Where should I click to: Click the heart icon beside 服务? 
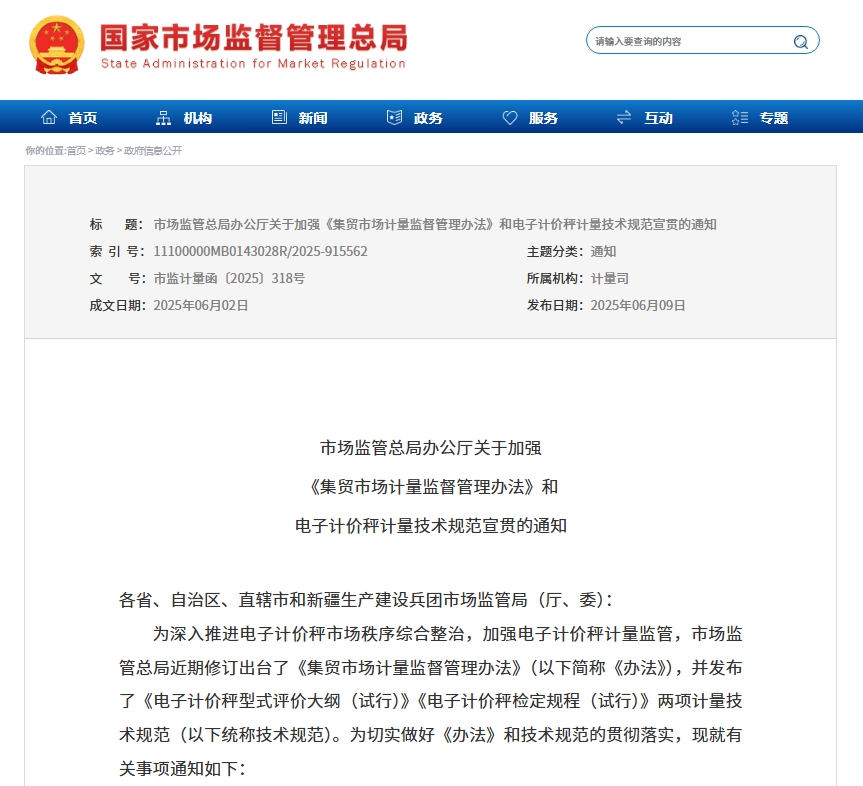(510, 118)
